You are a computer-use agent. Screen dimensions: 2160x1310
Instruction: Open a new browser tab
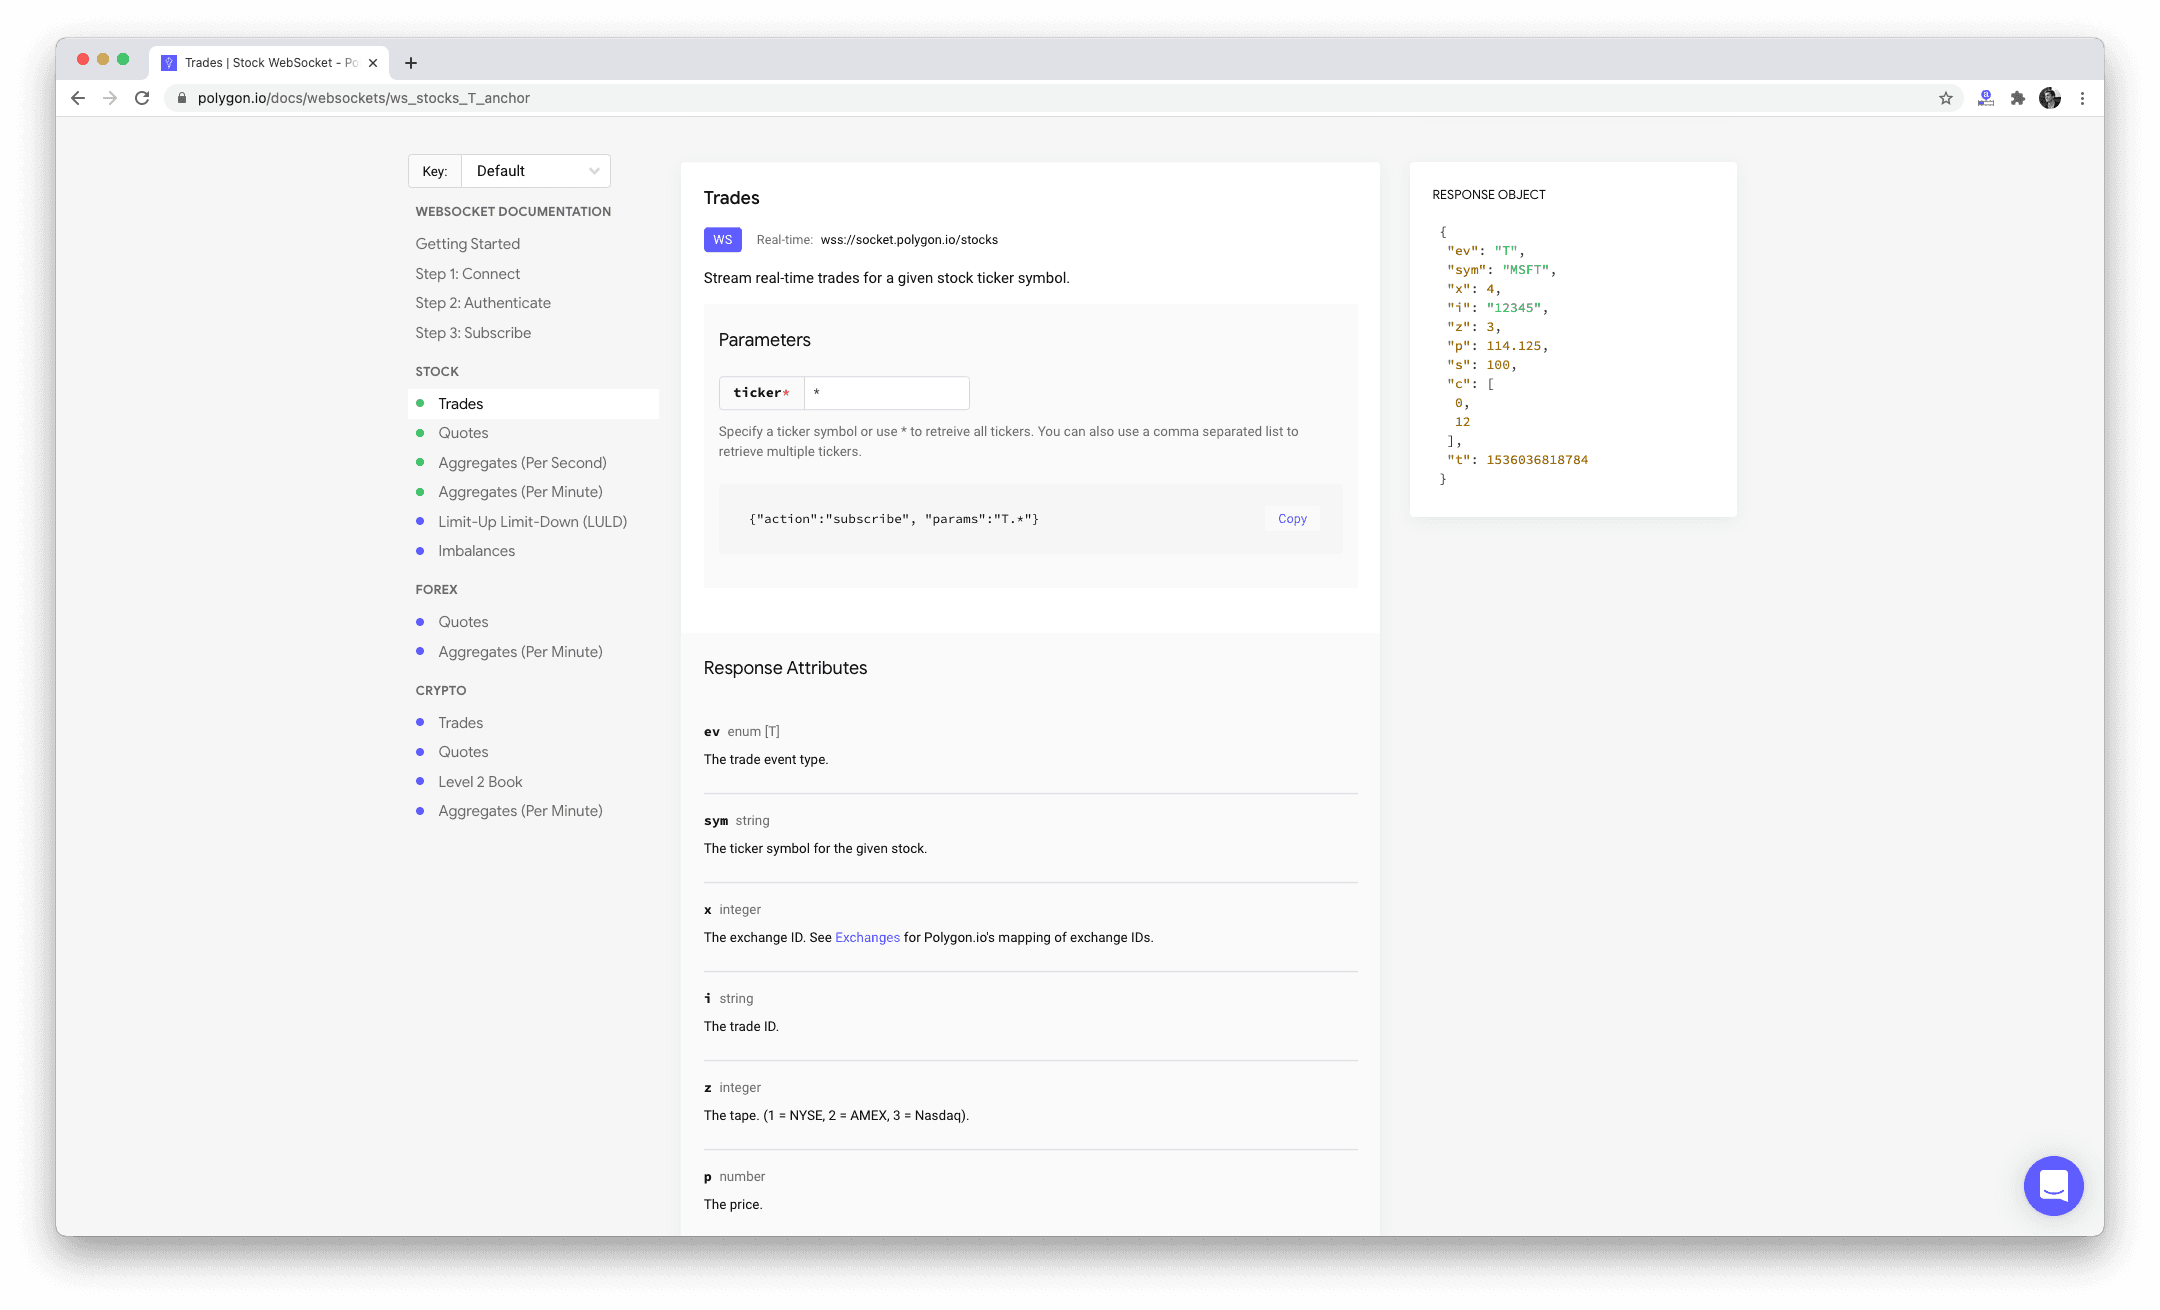click(x=410, y=63)
